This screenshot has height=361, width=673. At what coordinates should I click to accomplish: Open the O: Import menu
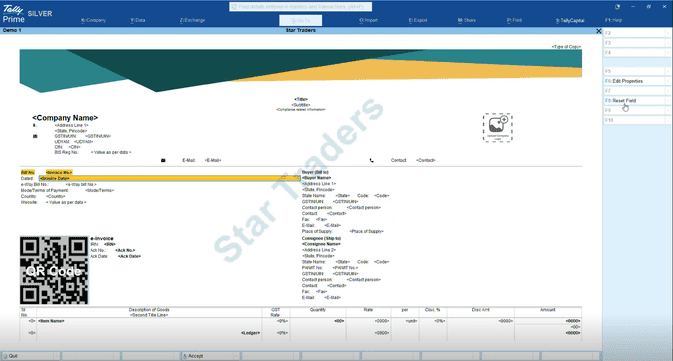tap(369, 20)
